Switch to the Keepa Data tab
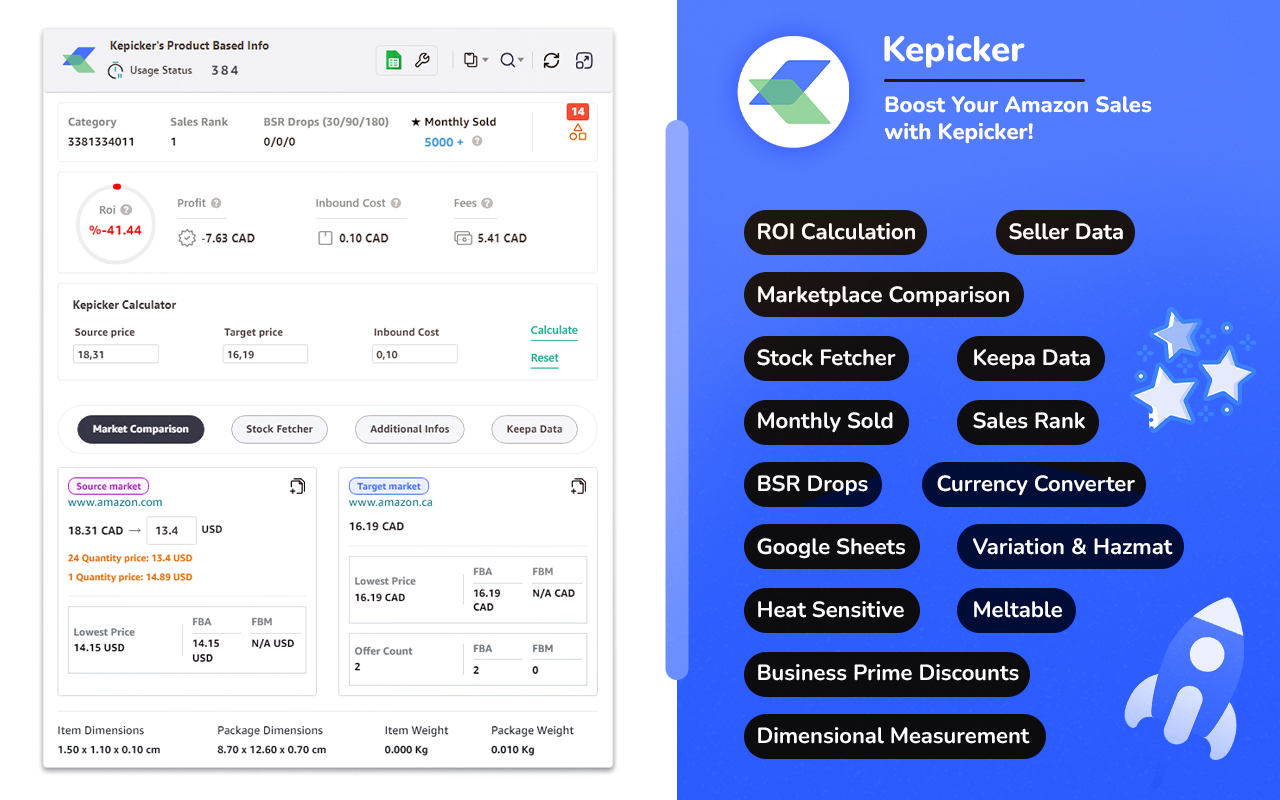The height and width of the screenshot is (800, 1280). tap(534, 429)
